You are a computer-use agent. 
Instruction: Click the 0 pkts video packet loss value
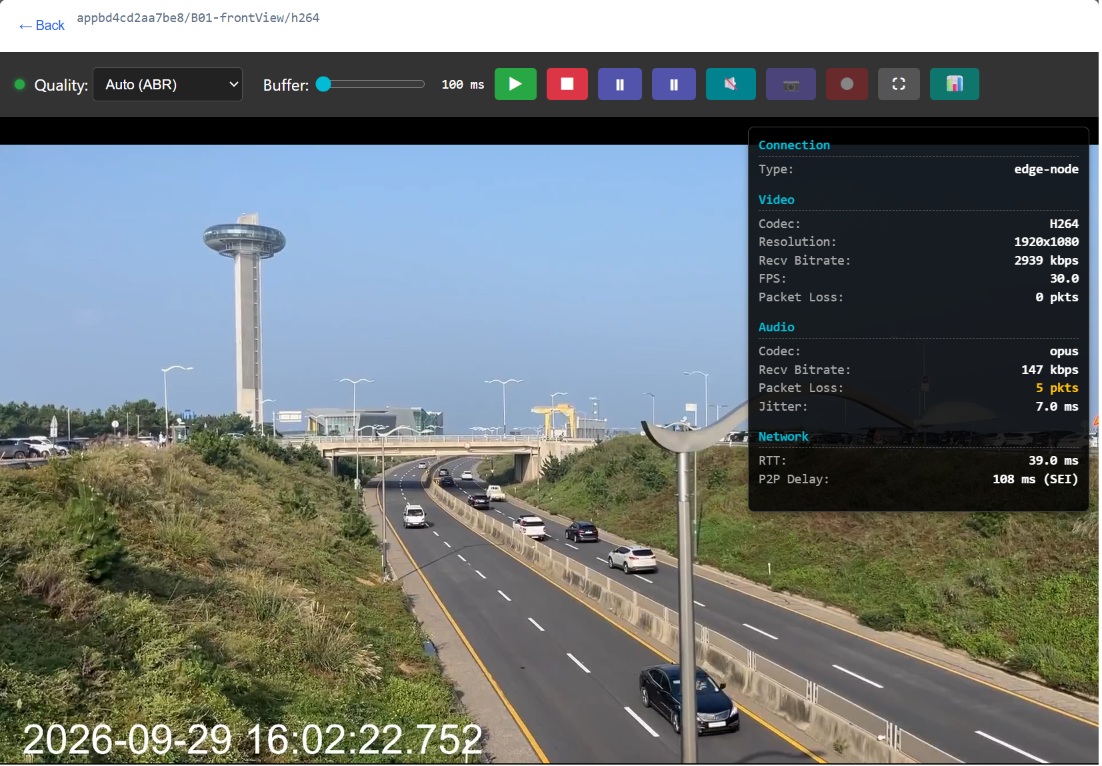pyautogui.click(x=1057, y=297)
